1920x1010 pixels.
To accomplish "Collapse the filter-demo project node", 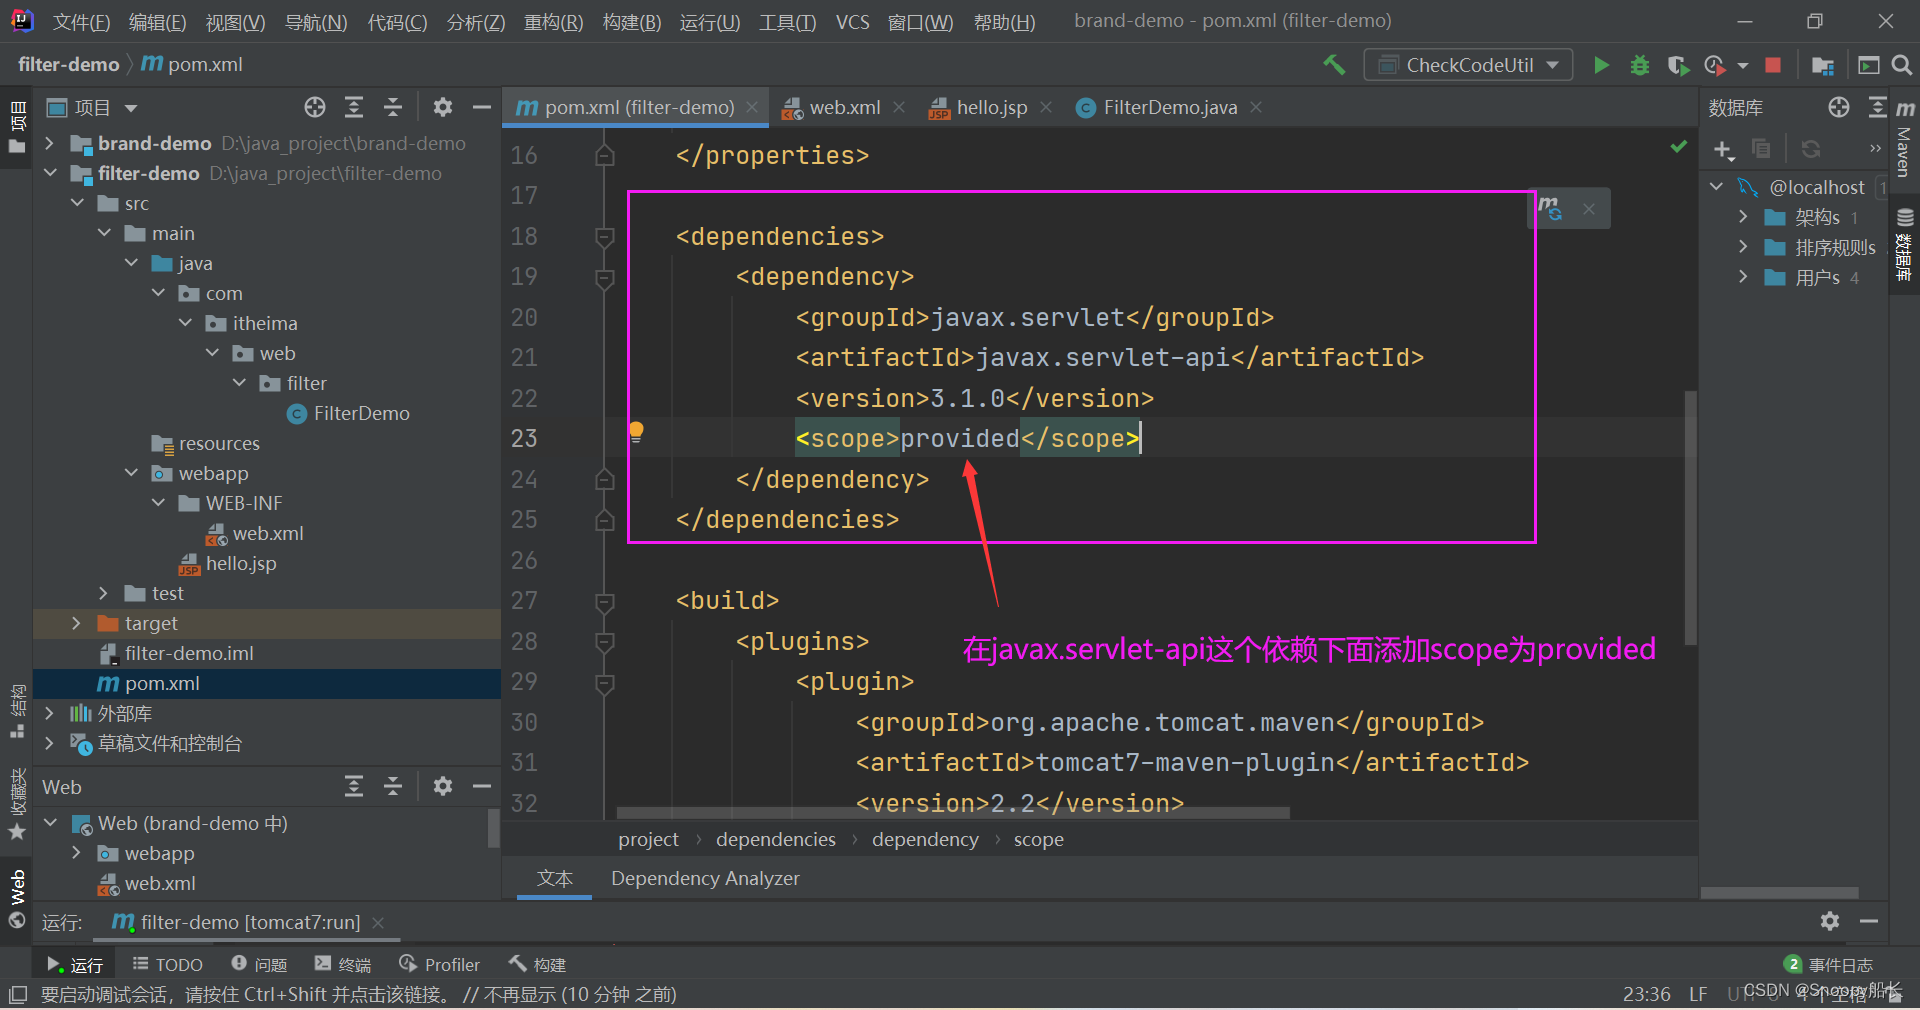I will coord(50,173).
